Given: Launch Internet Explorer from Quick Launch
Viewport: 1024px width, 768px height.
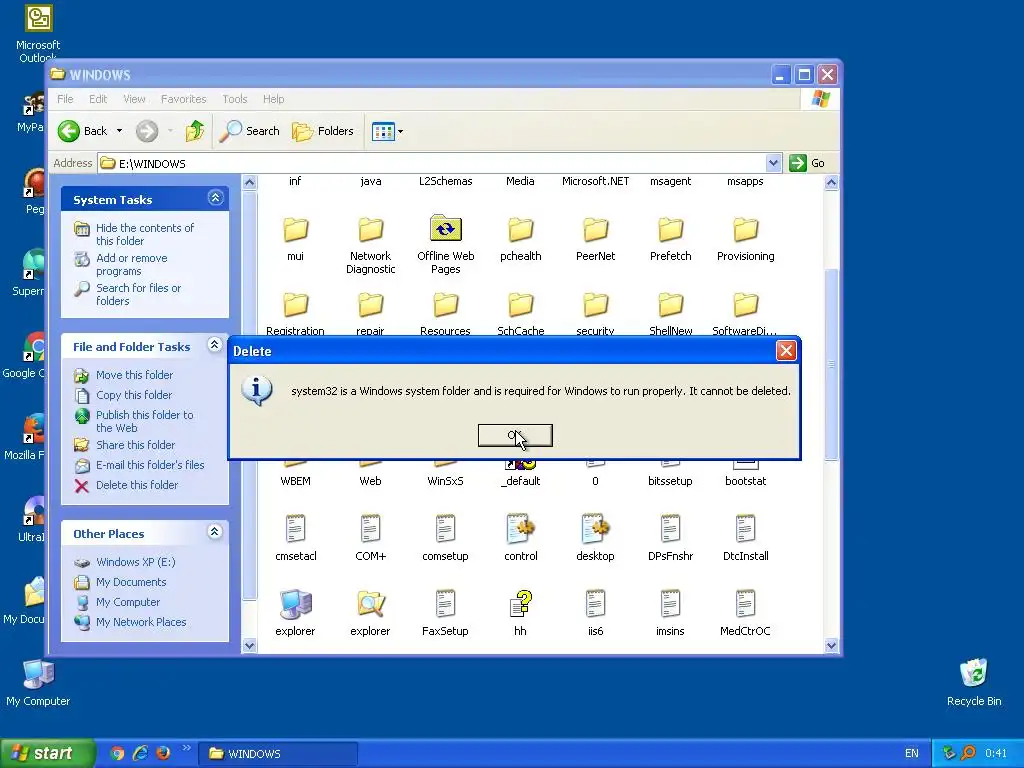Looking at the screenshot, I should 140,753.
